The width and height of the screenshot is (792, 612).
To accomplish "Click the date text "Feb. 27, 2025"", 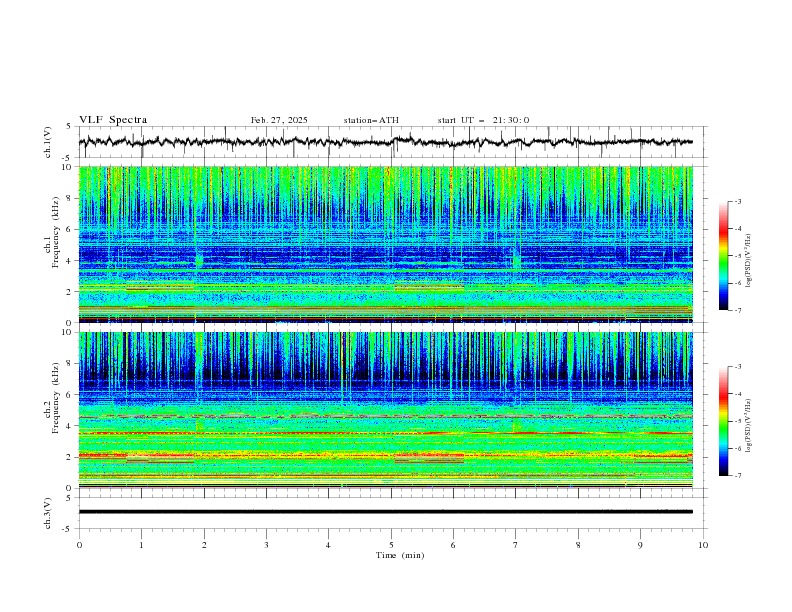I will point(279,120).
